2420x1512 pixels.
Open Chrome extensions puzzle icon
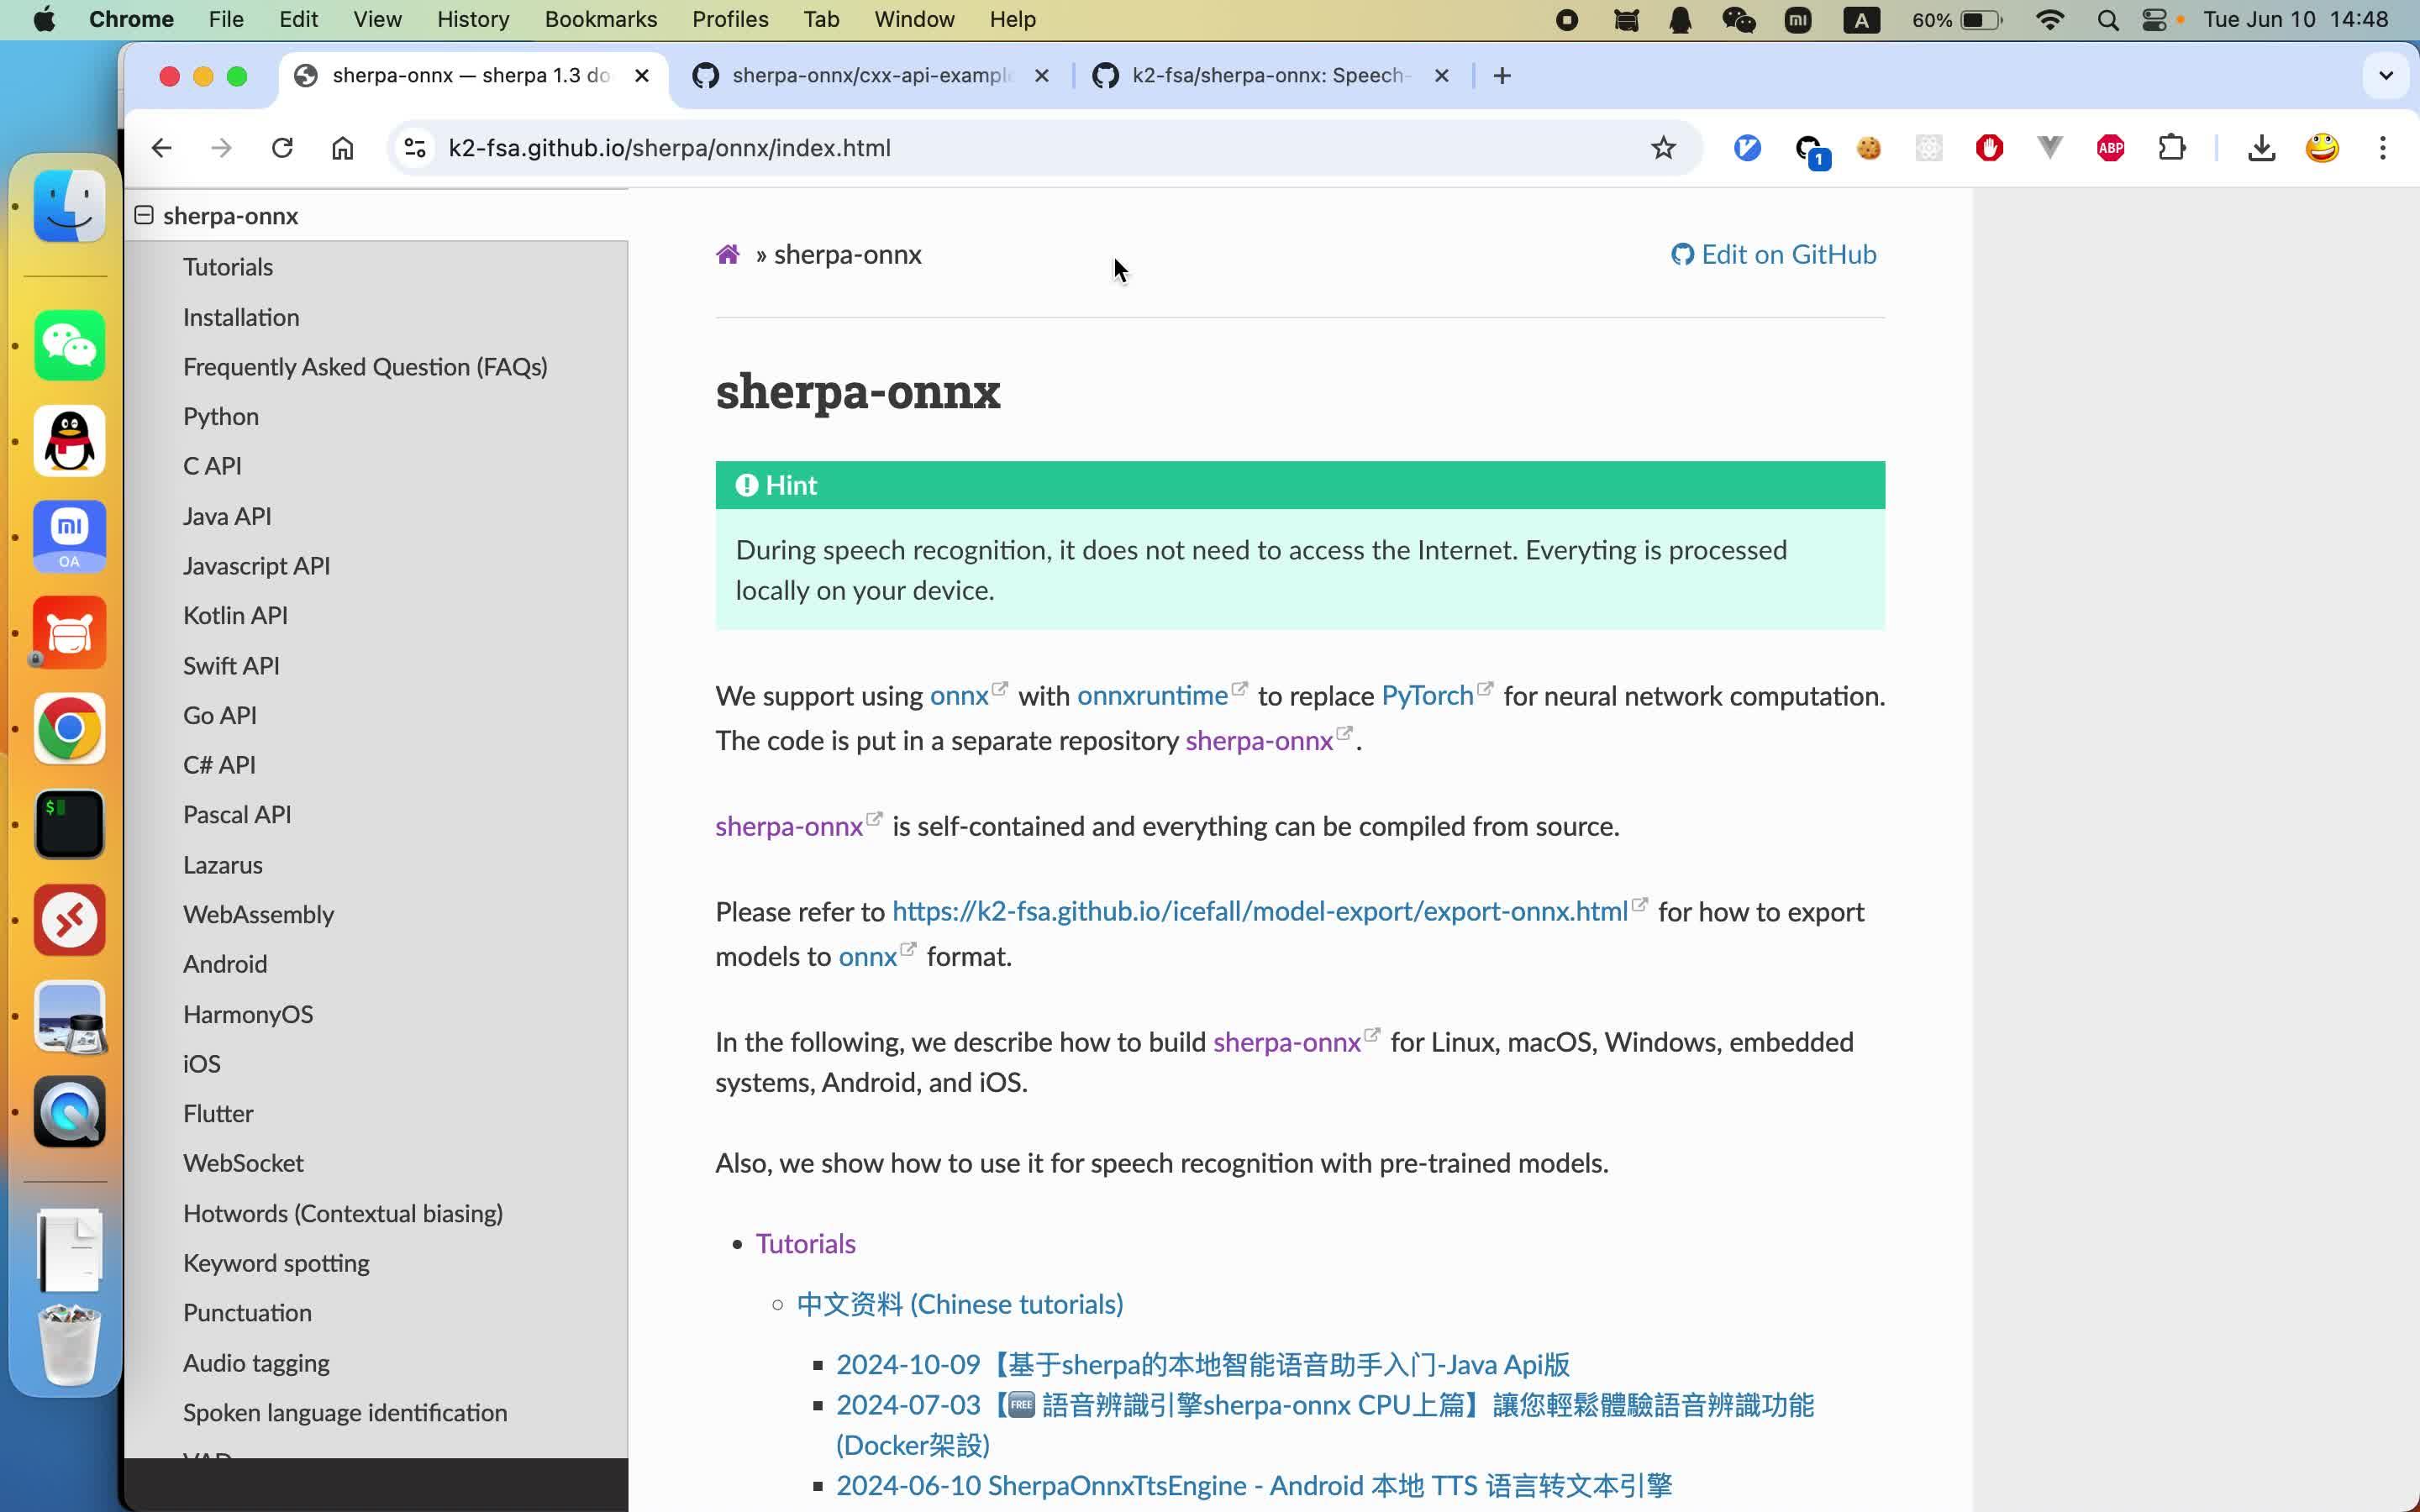point(2171,148)
